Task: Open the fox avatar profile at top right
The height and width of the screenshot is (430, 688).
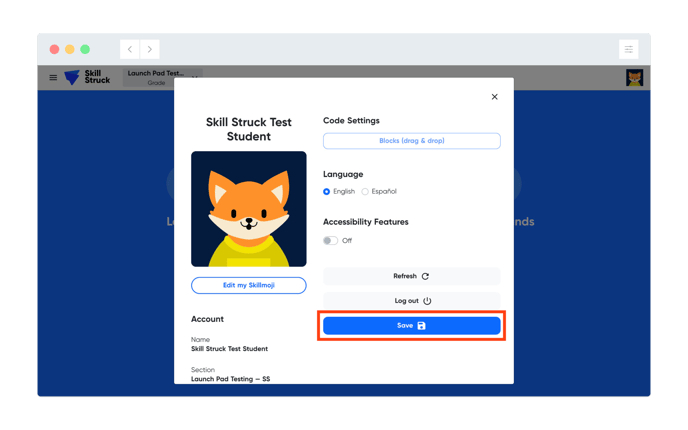Action: tap(634, 78)
